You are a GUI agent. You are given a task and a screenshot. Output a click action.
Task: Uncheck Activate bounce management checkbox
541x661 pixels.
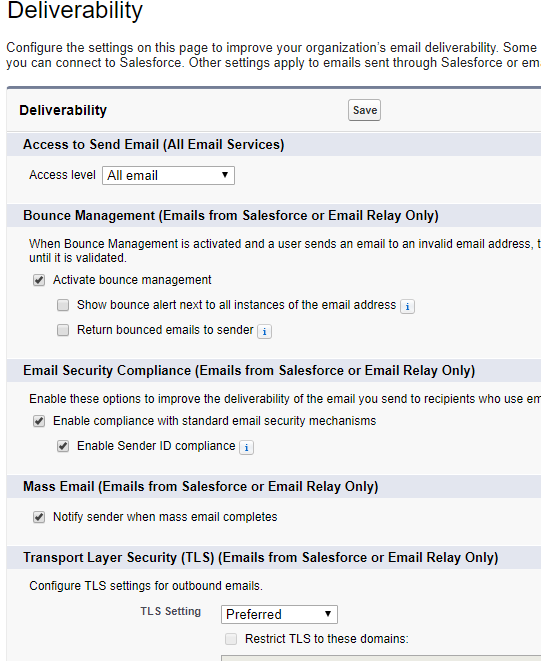39,280
